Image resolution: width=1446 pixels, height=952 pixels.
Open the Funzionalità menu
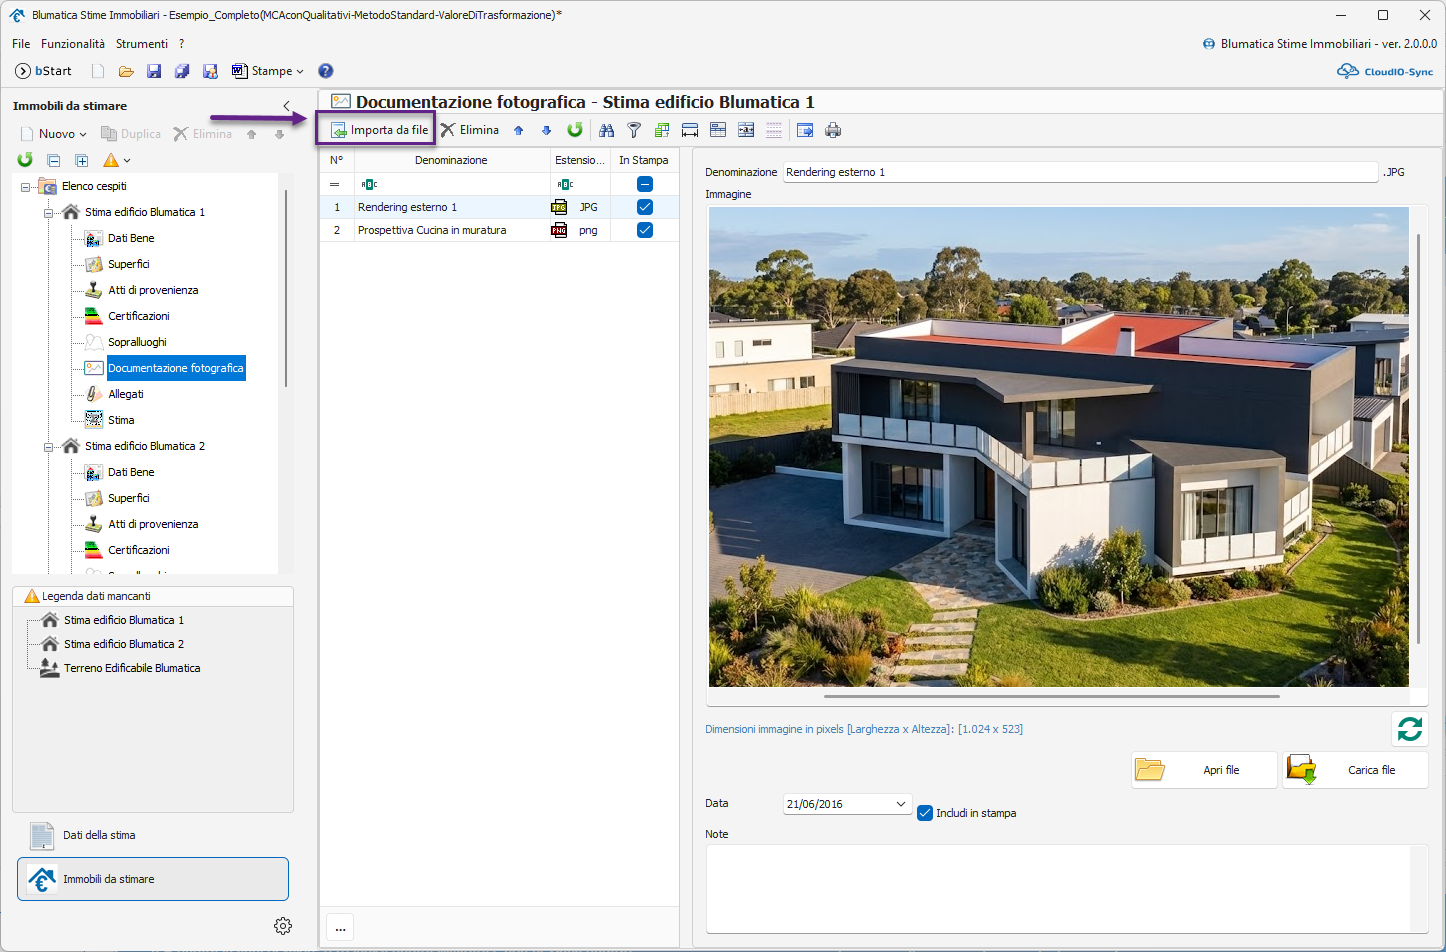[73, 44]
